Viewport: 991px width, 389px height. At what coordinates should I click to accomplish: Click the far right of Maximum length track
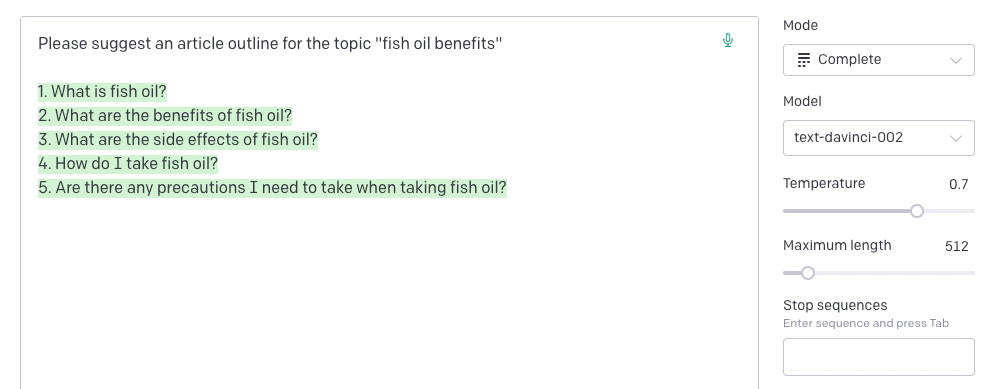click(968, 273)
